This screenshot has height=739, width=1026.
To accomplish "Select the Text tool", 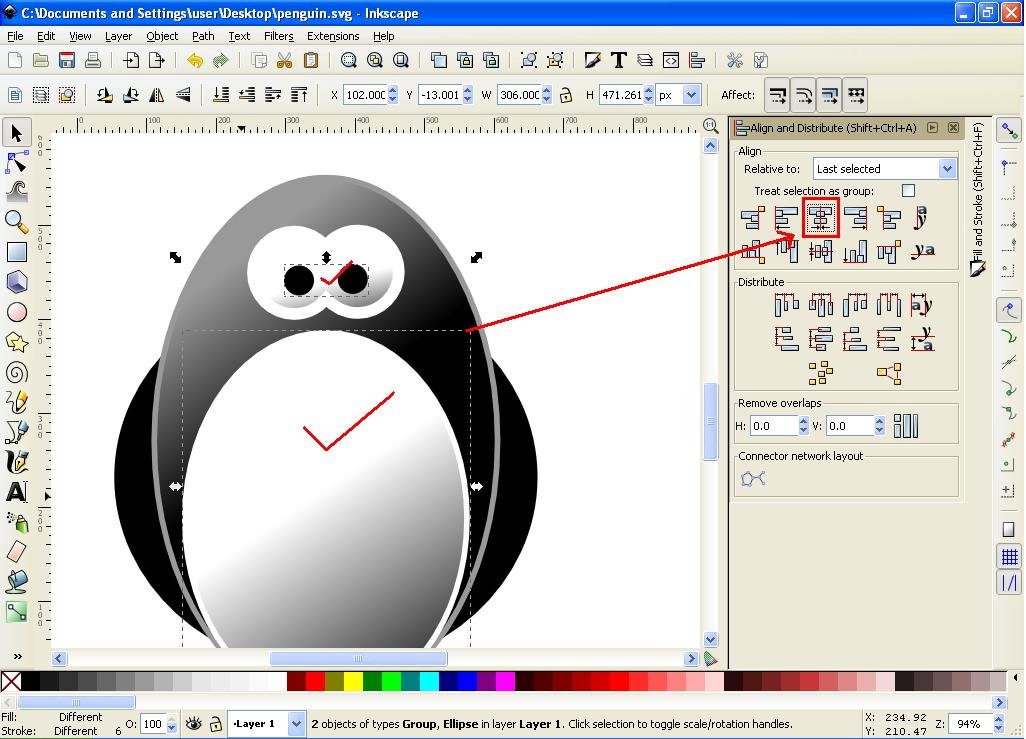I will point(15,492).
